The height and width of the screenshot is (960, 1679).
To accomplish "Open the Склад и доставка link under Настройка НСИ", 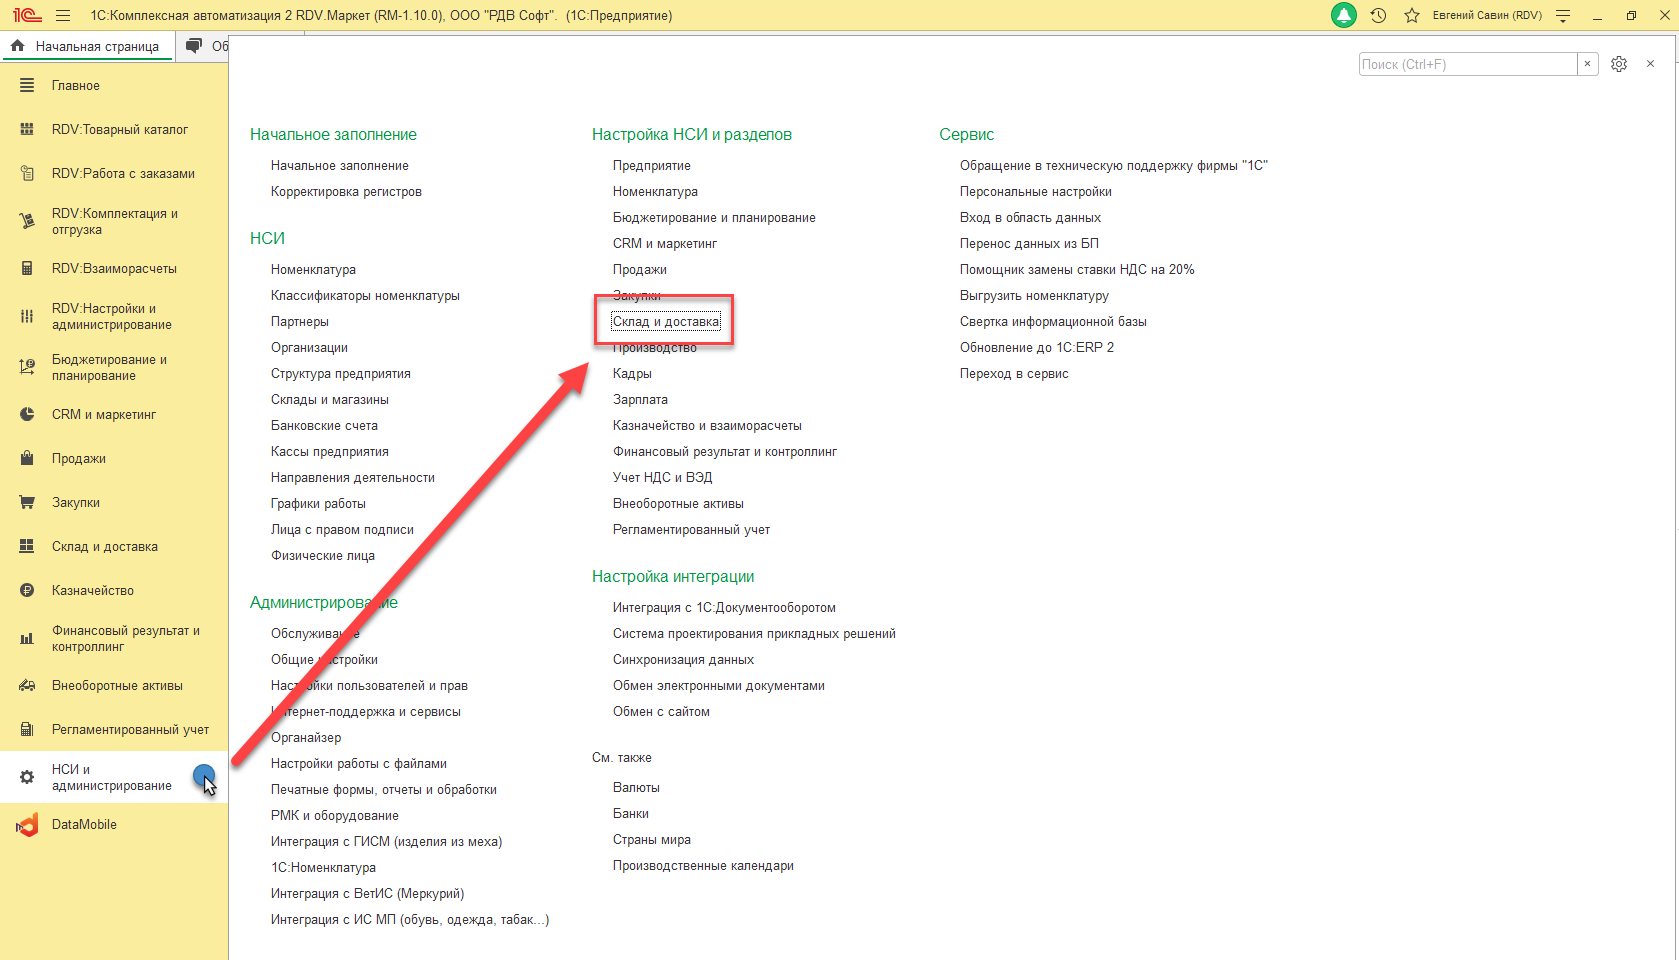I will click(x=666, y=322).
